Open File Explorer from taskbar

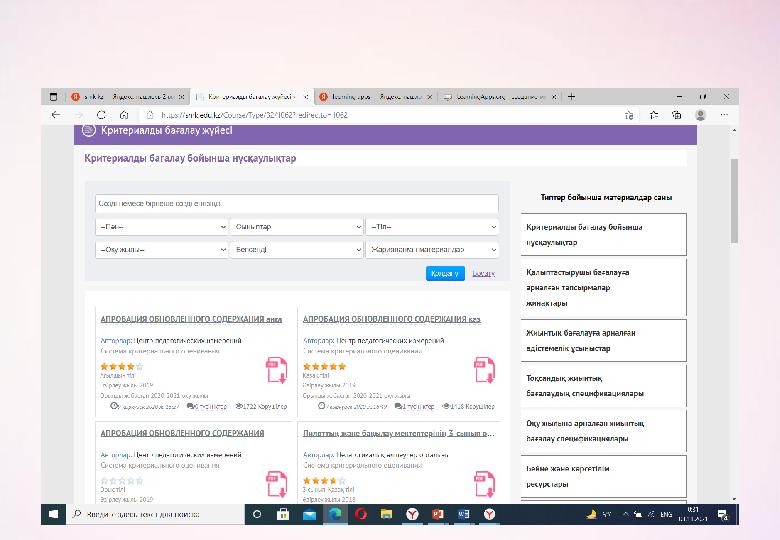pyautogui.click(x=387, y=514)
